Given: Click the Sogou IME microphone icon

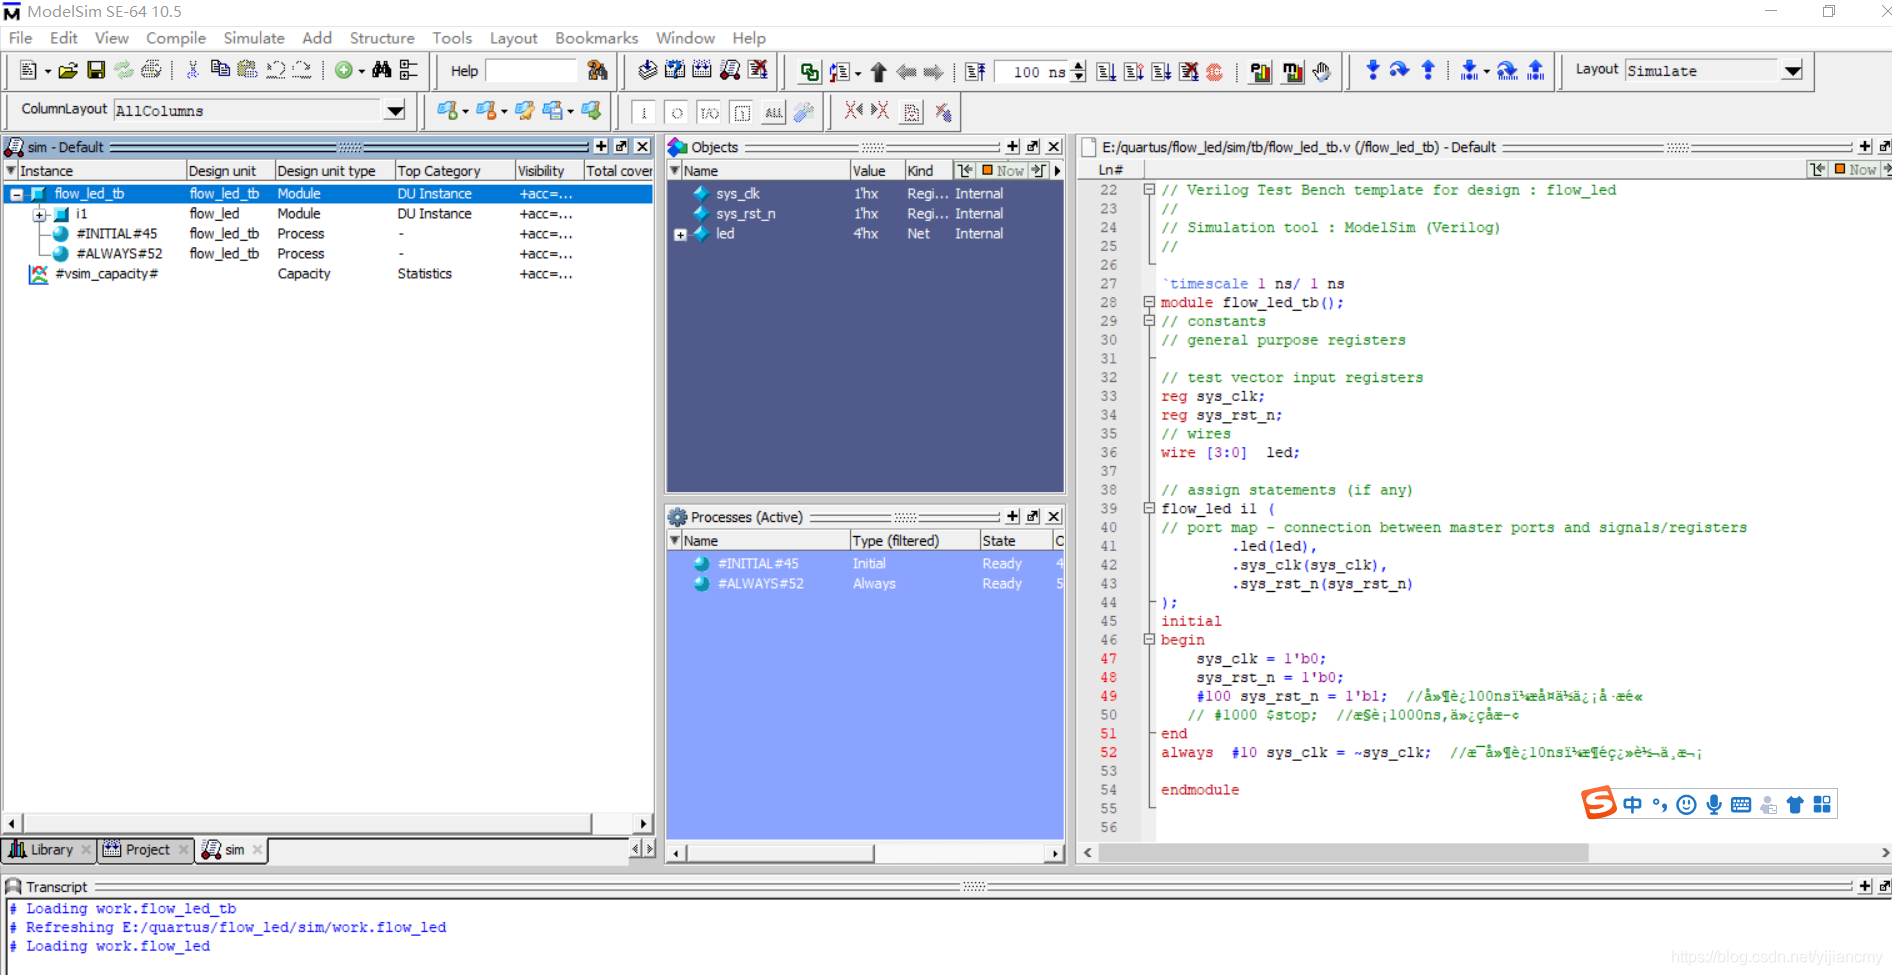Looking at the screenshot, I should click(x=1714, y=805).
